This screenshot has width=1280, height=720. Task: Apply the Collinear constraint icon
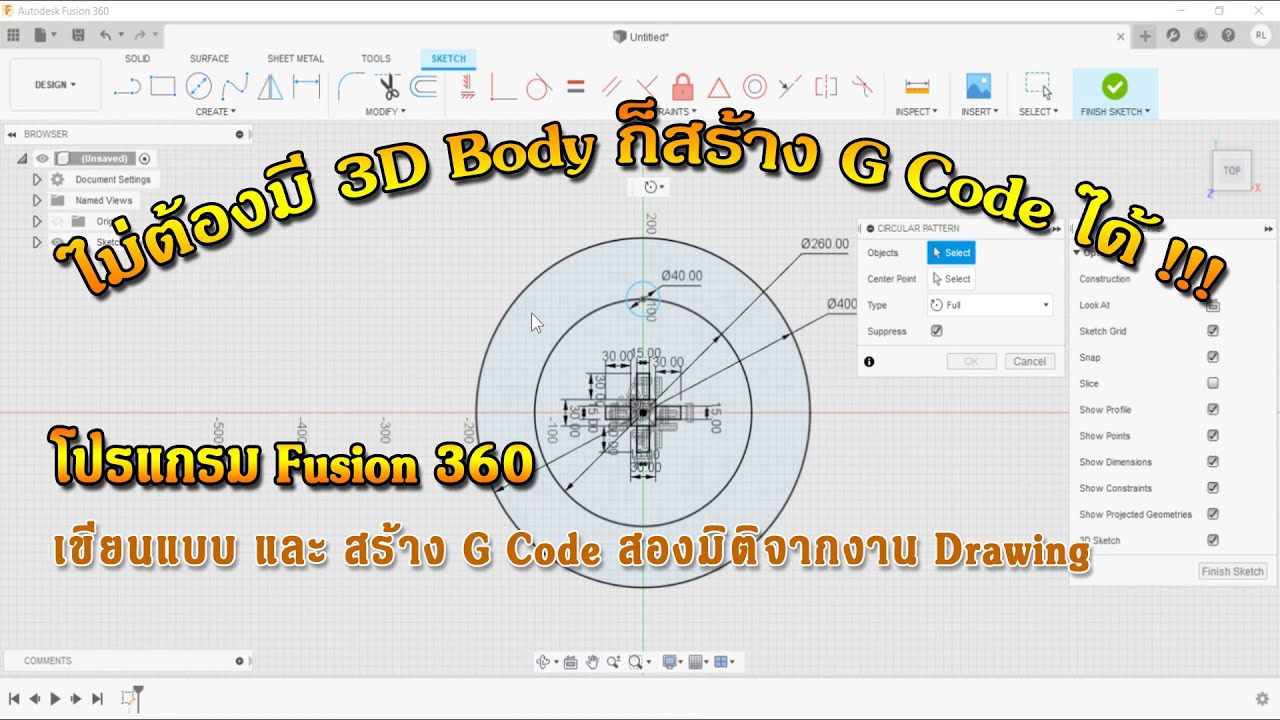(790, 87)
